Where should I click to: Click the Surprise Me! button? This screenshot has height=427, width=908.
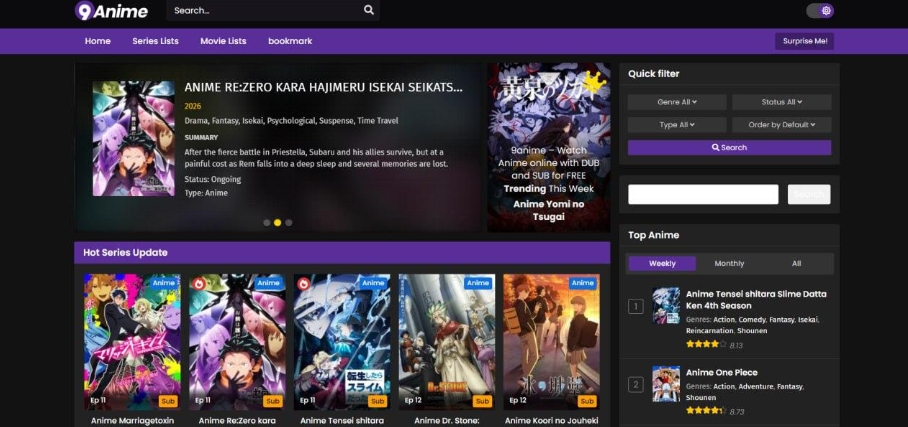[804, 41]
